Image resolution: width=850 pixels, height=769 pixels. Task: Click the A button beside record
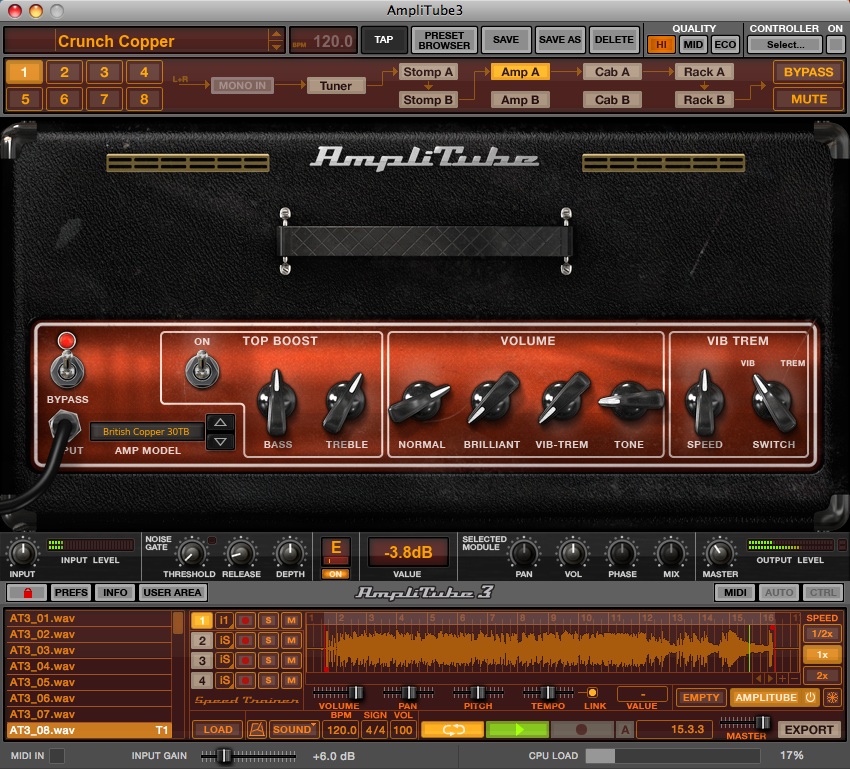pyautogui.click(x=625, y=729)
